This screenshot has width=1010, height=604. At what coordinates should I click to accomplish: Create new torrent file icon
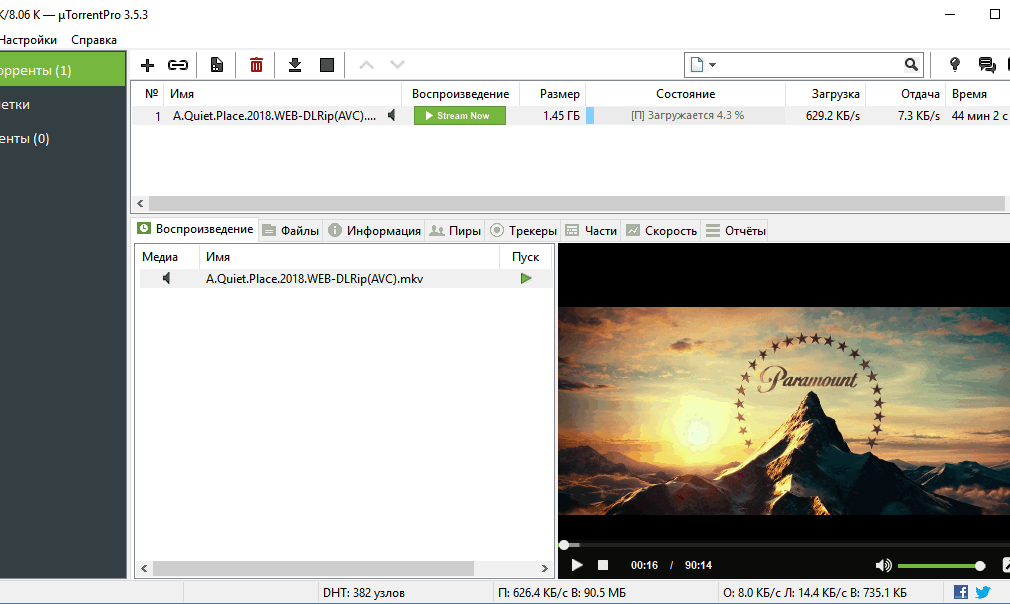[217, 65]
